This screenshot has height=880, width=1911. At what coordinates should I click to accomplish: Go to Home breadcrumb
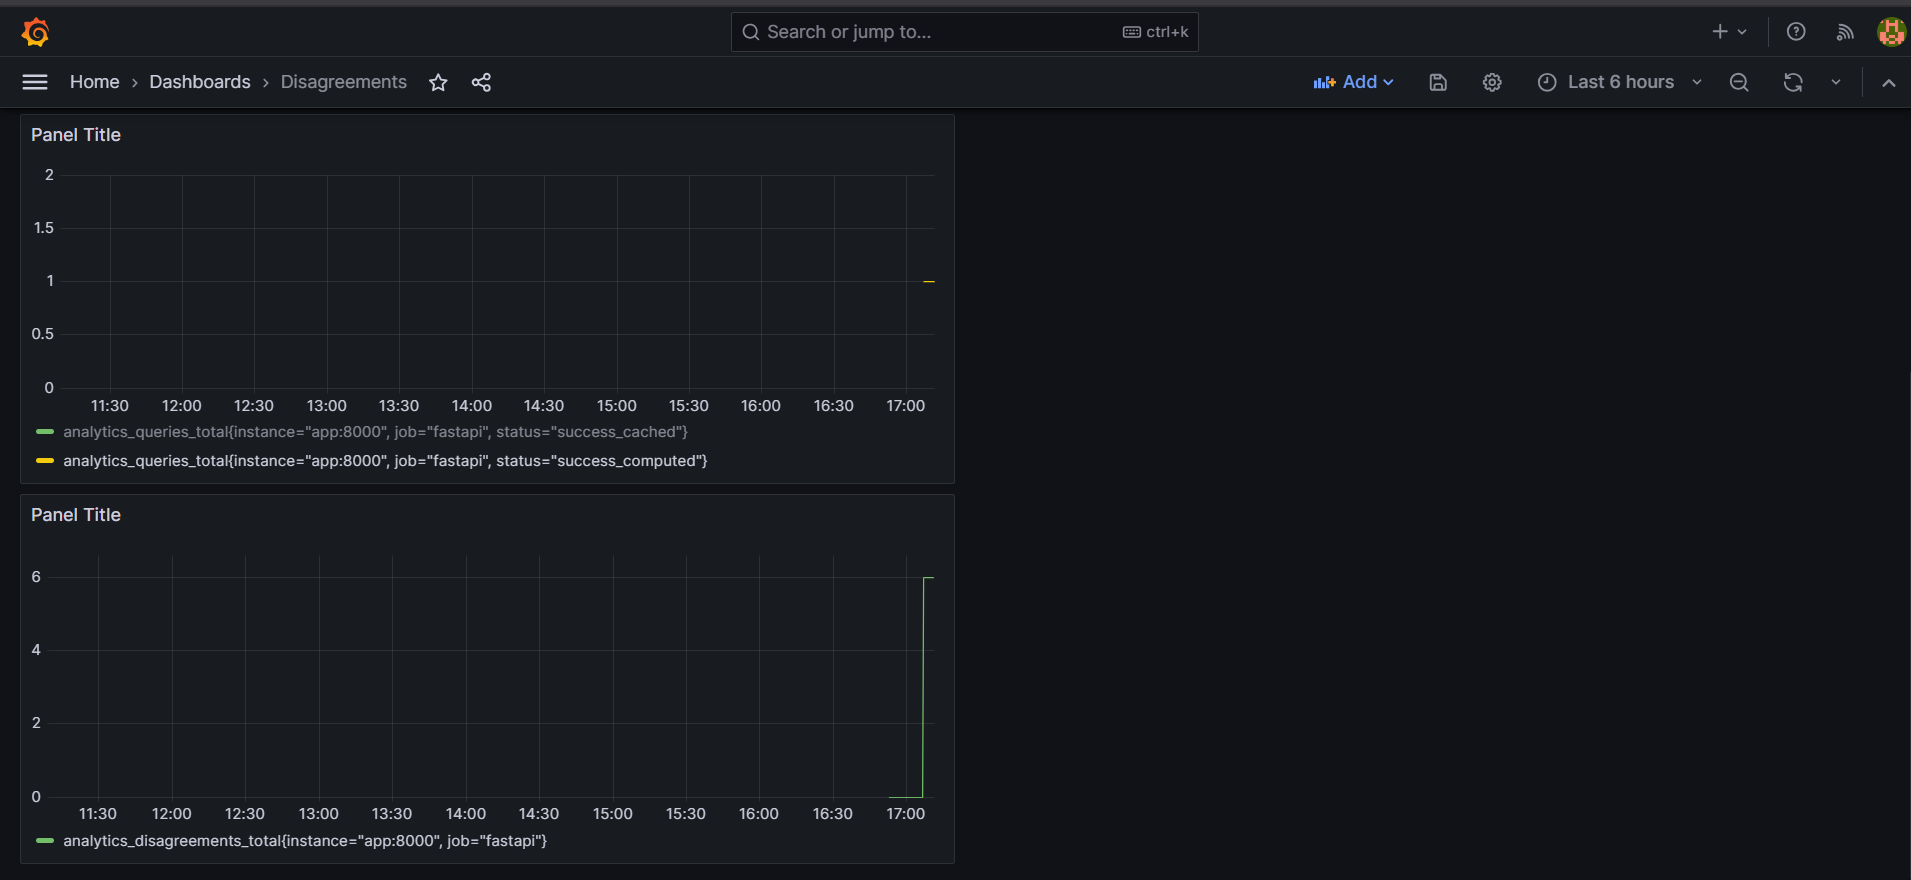94,82
